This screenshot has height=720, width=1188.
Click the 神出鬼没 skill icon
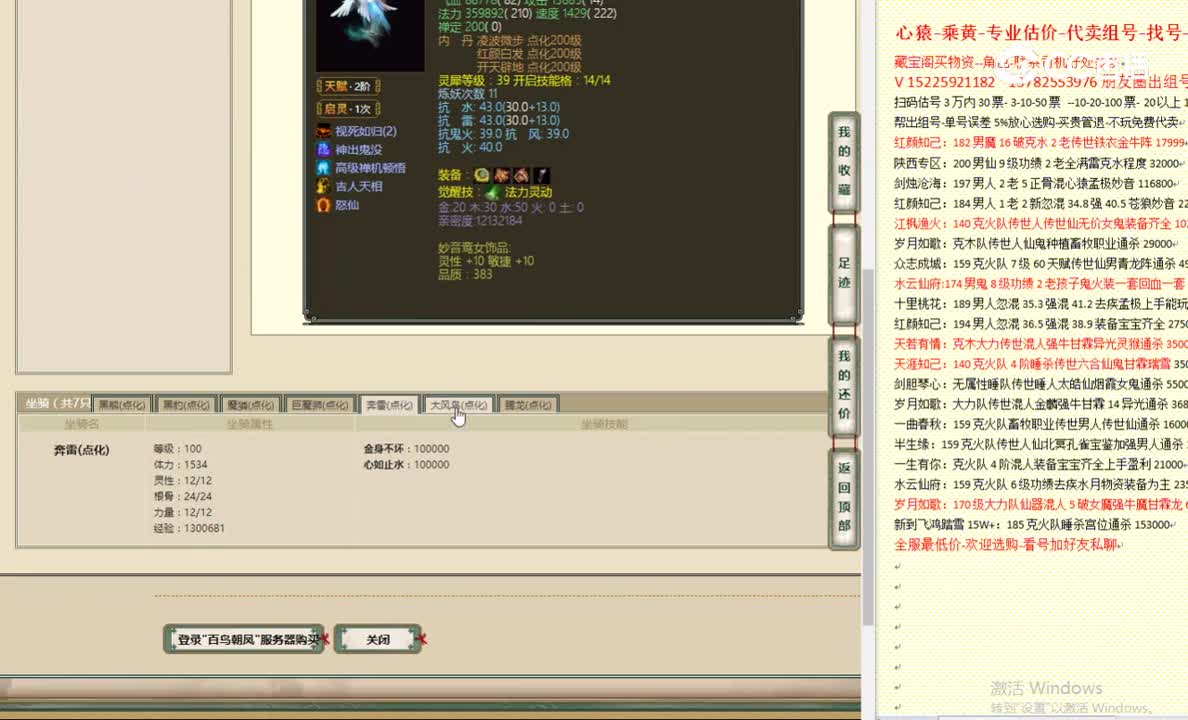coord(324,149)
